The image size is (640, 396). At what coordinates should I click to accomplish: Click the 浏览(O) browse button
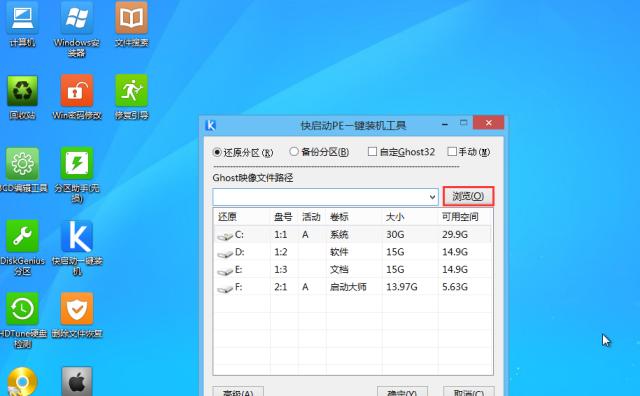[468, 196]
